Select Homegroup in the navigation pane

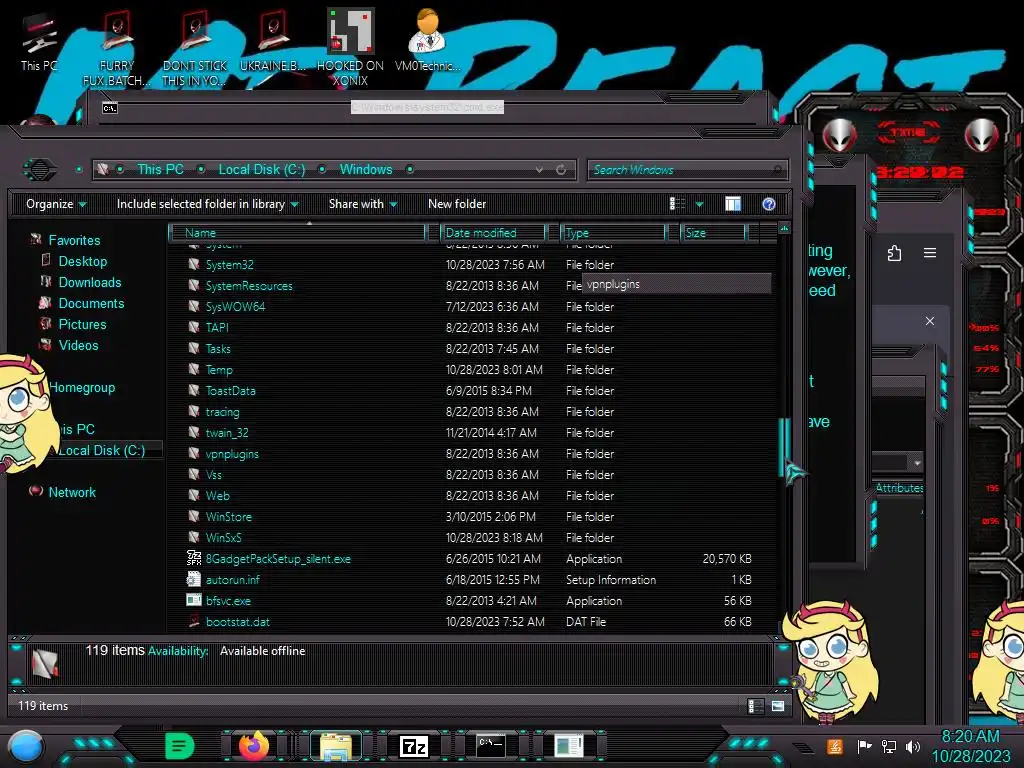(82, 387)
